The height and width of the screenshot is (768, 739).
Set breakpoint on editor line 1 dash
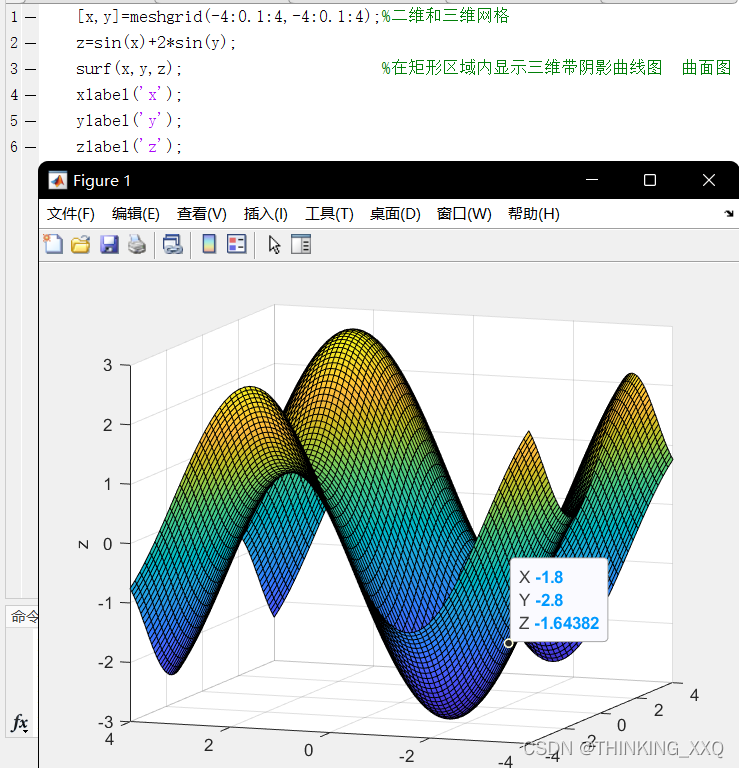30,18
